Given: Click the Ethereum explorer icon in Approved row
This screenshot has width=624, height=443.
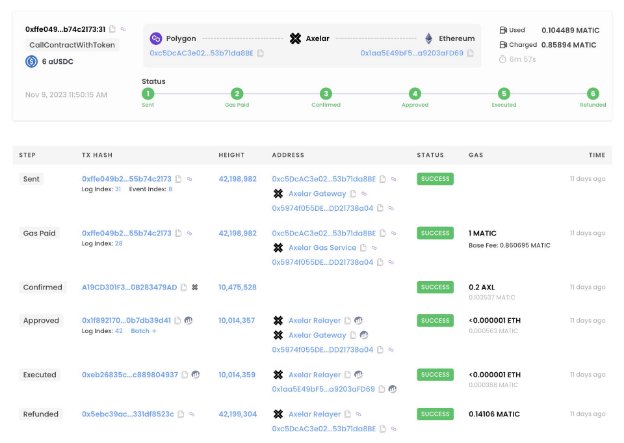Looking at the screenshot, I should pos(188,320).
